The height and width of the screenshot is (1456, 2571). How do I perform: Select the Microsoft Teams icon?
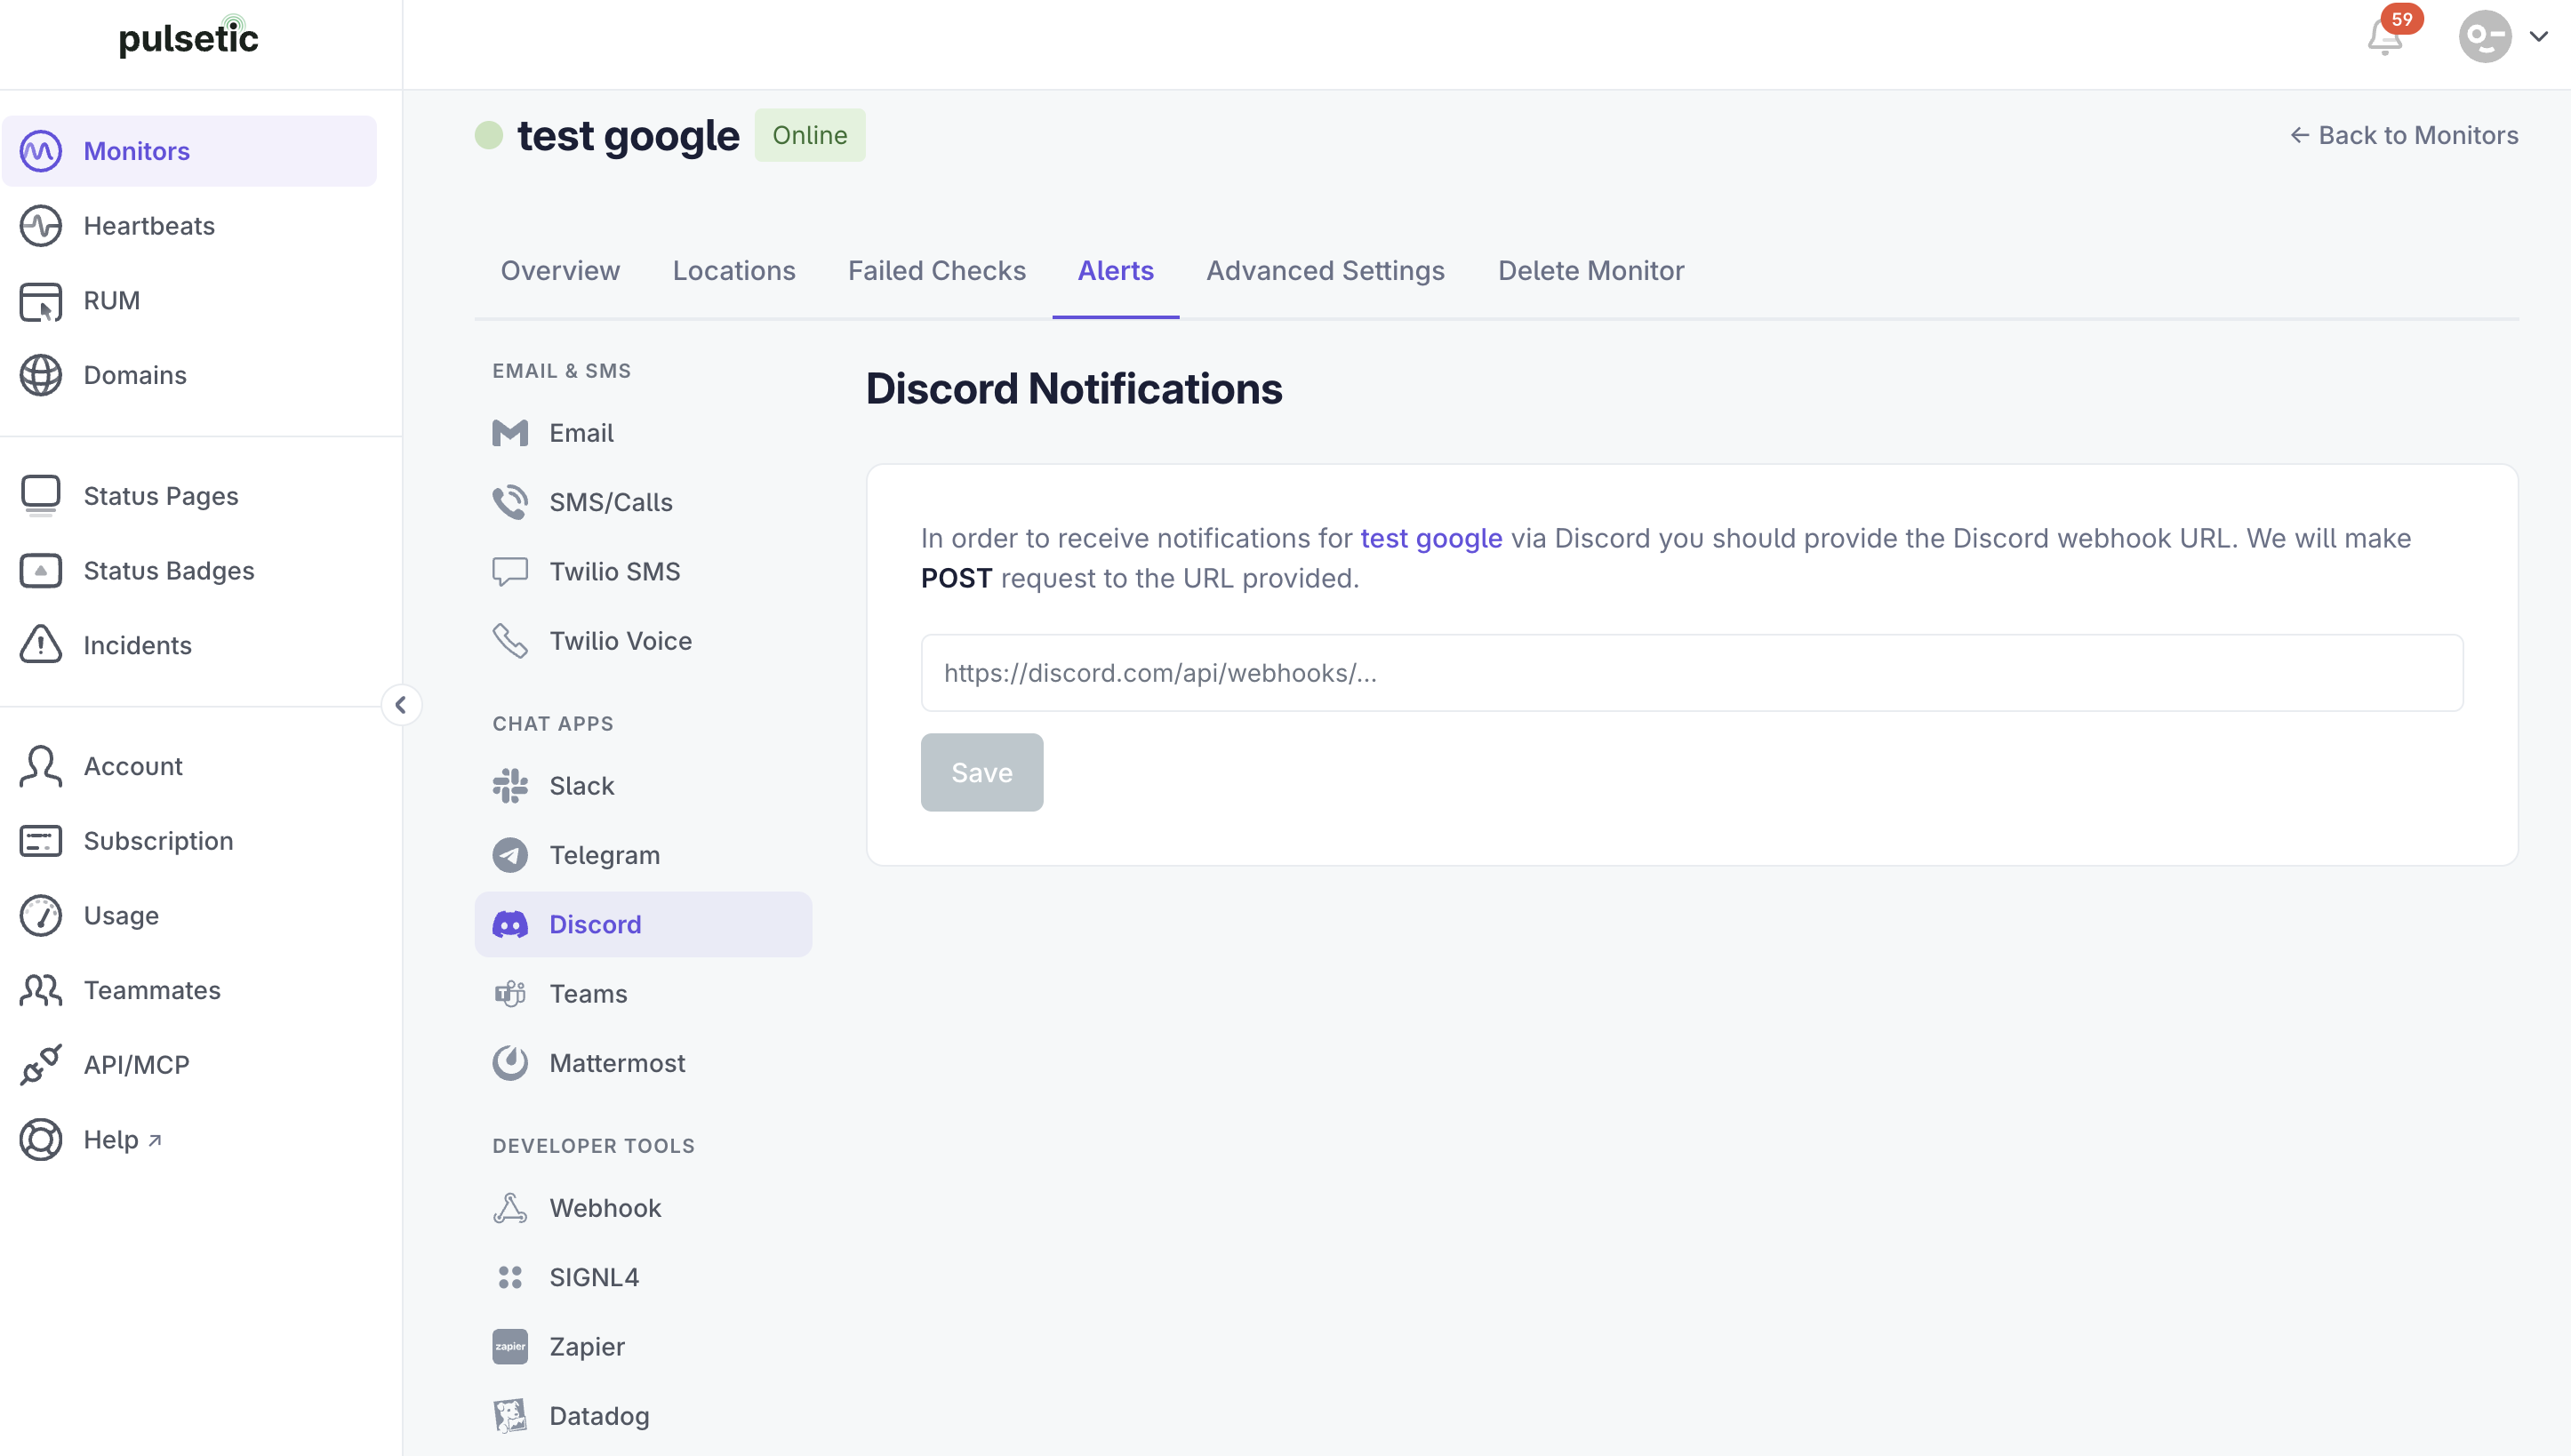point(510,994)
